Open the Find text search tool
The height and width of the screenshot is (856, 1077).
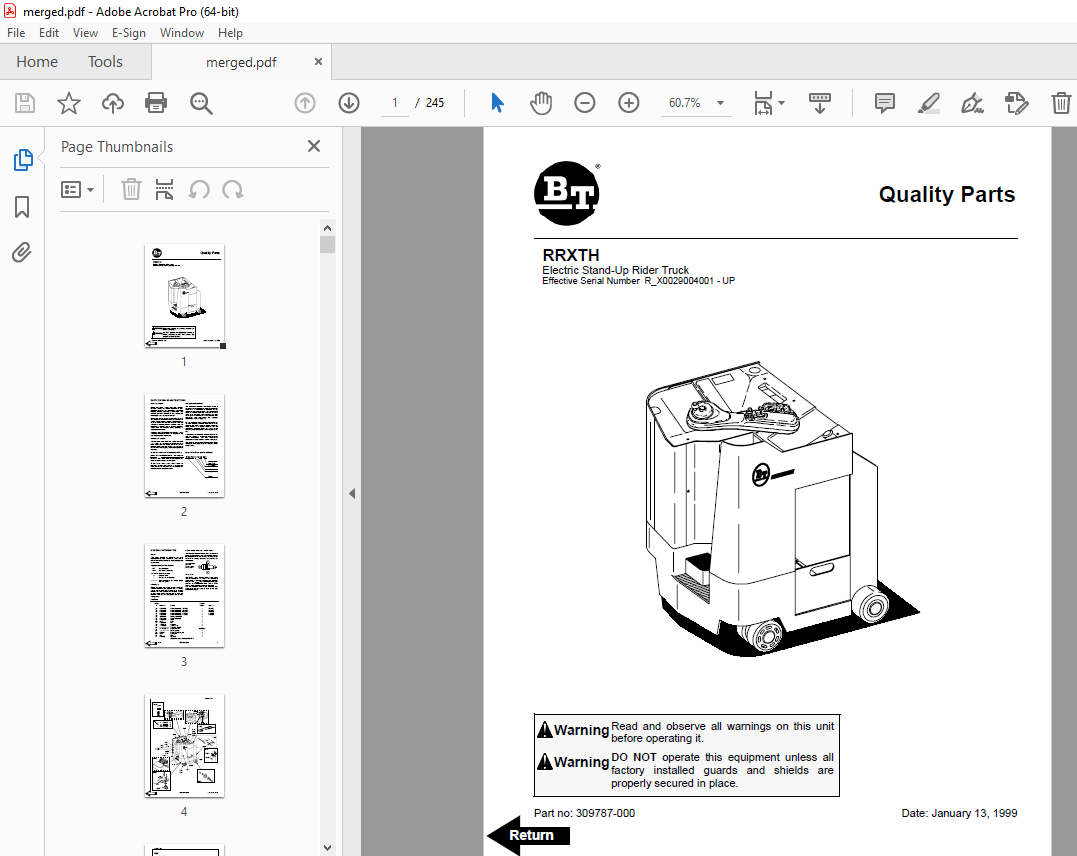pyautogui.click(x=201, y=103)
